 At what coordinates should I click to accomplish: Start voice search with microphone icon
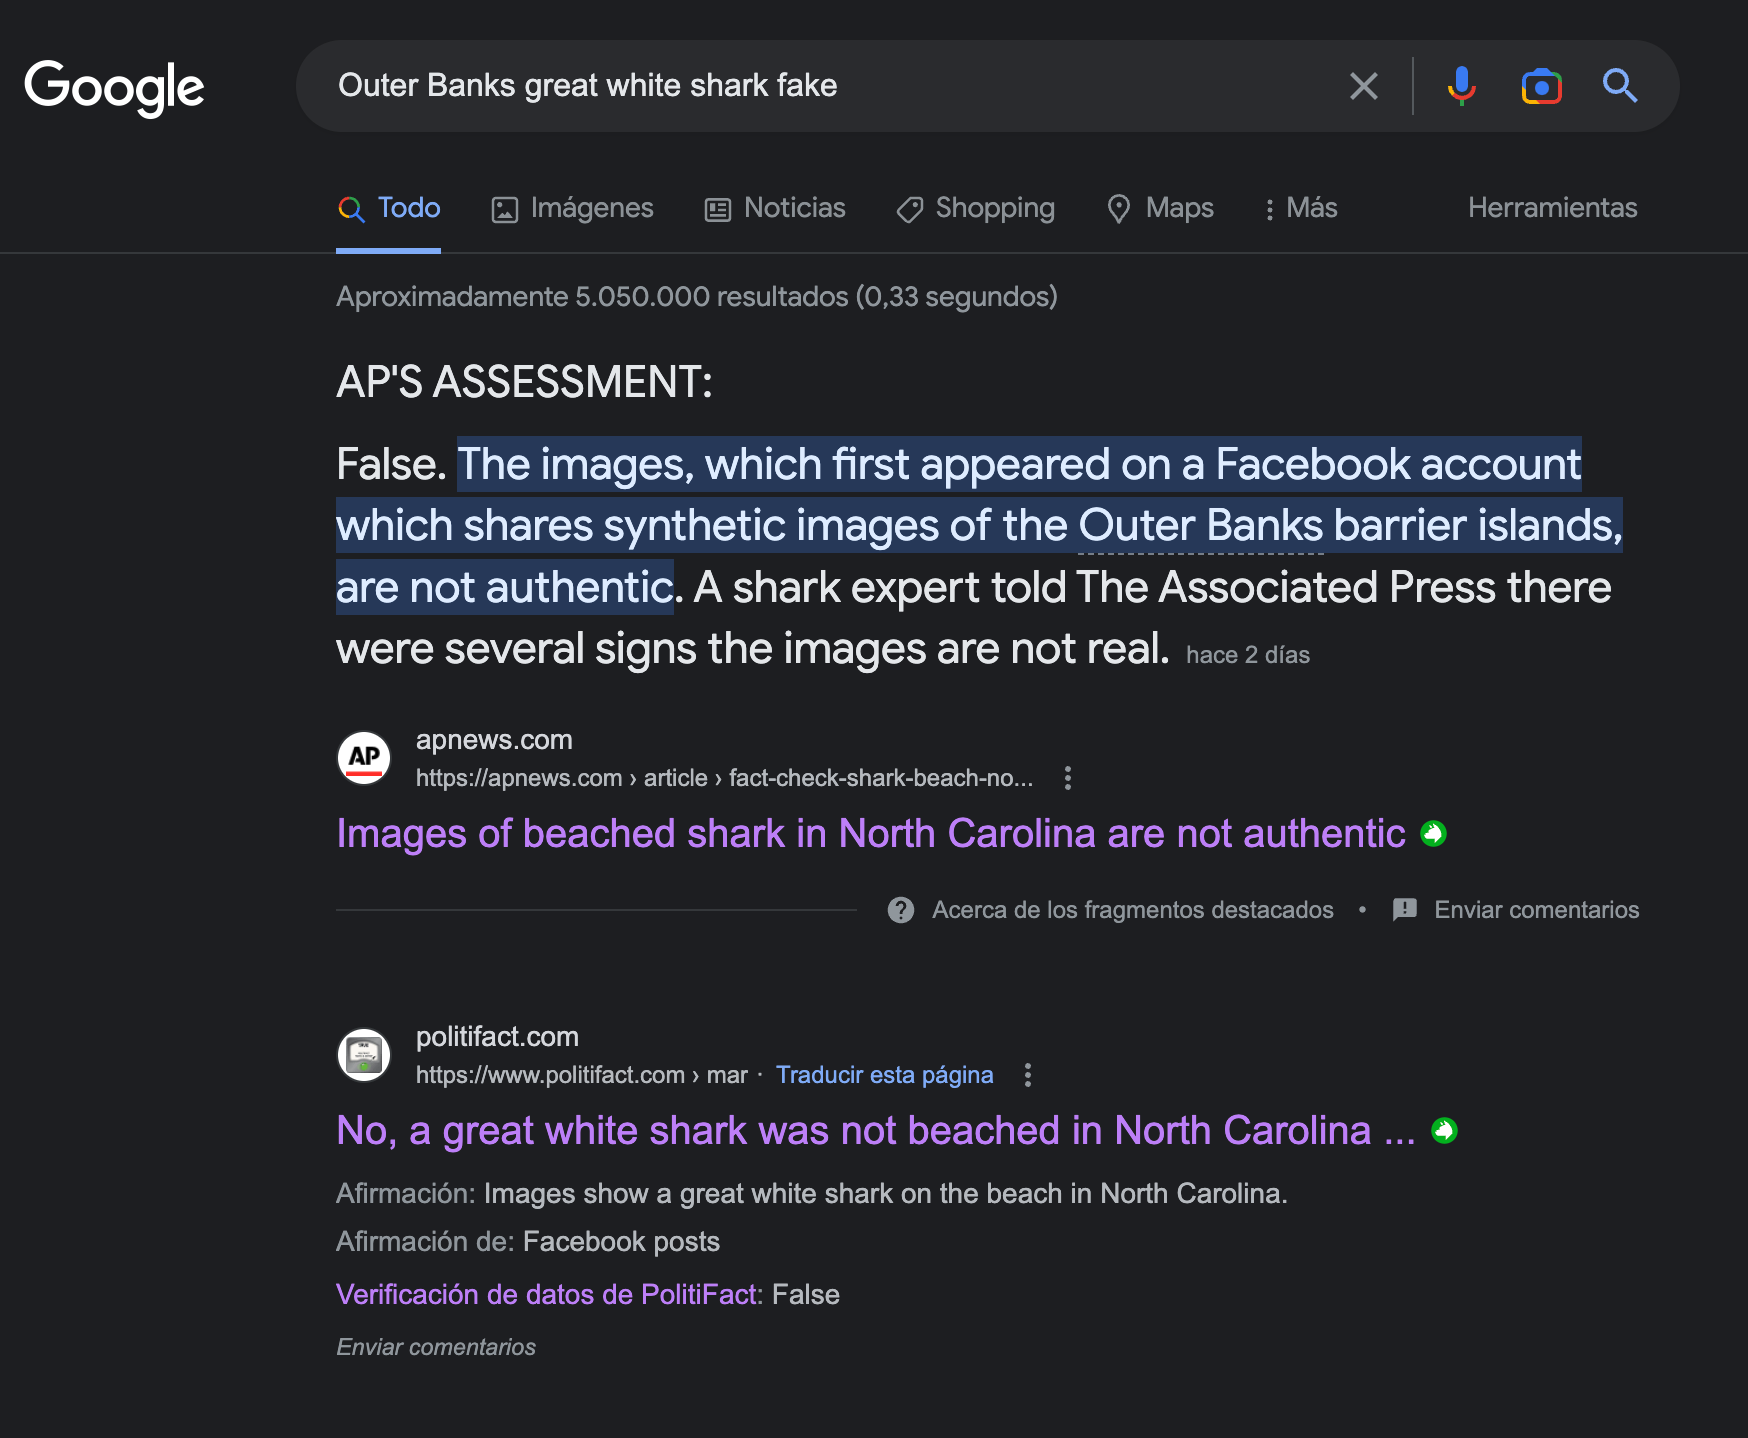[1461, 86]
